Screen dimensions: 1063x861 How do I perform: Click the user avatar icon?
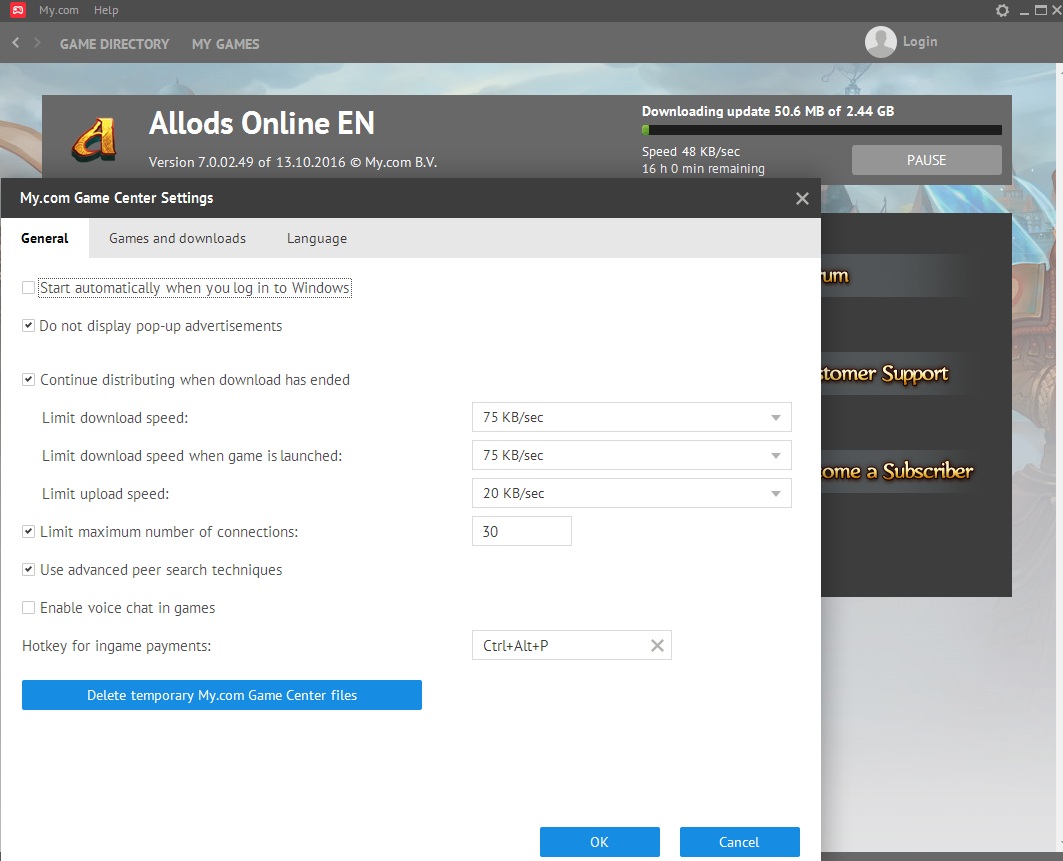(881, 42)
